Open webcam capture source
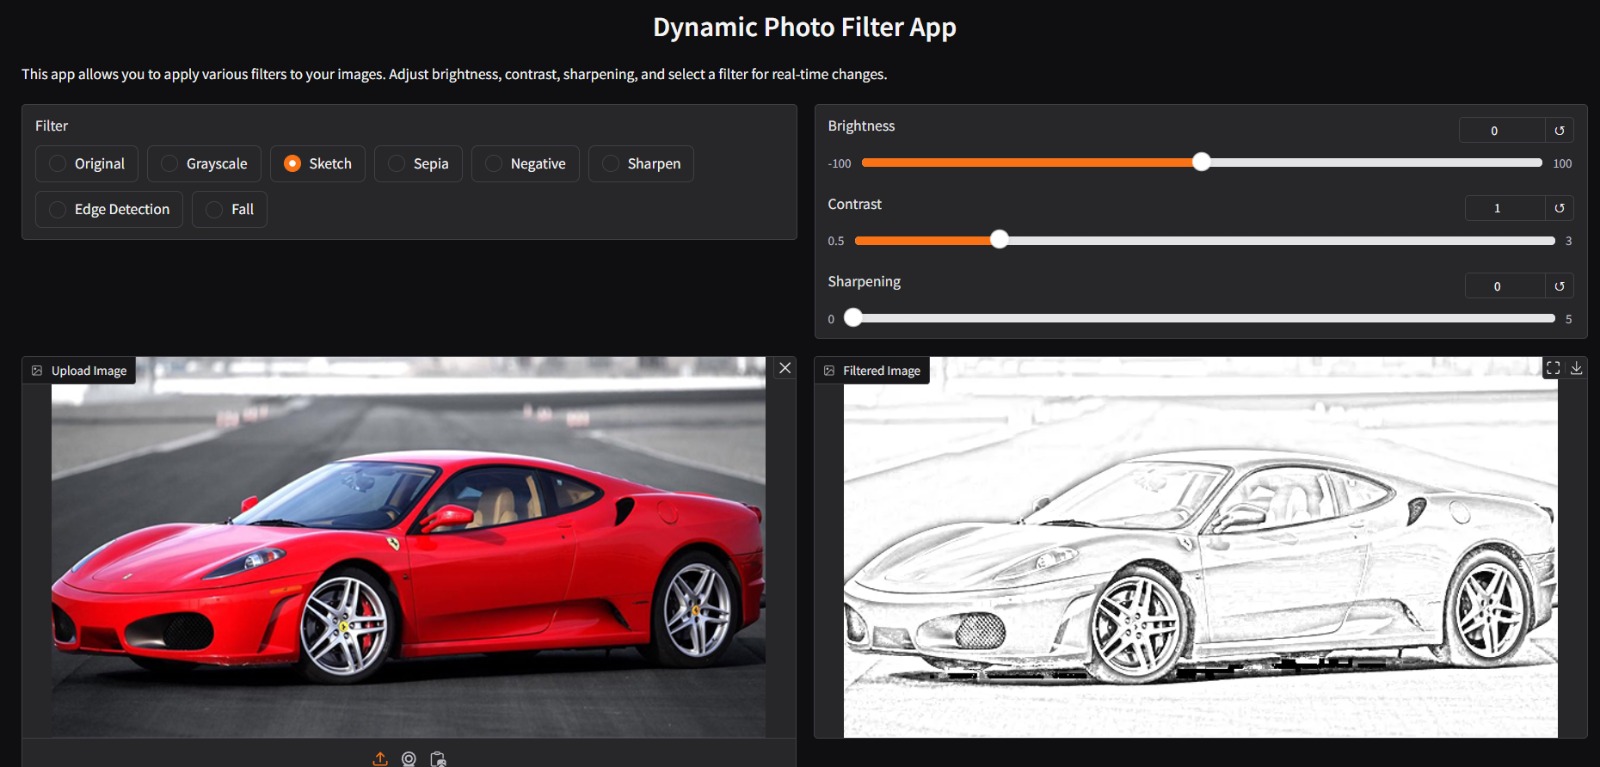The width and height of the screenshot is (1600, 767). pos(409,759)
